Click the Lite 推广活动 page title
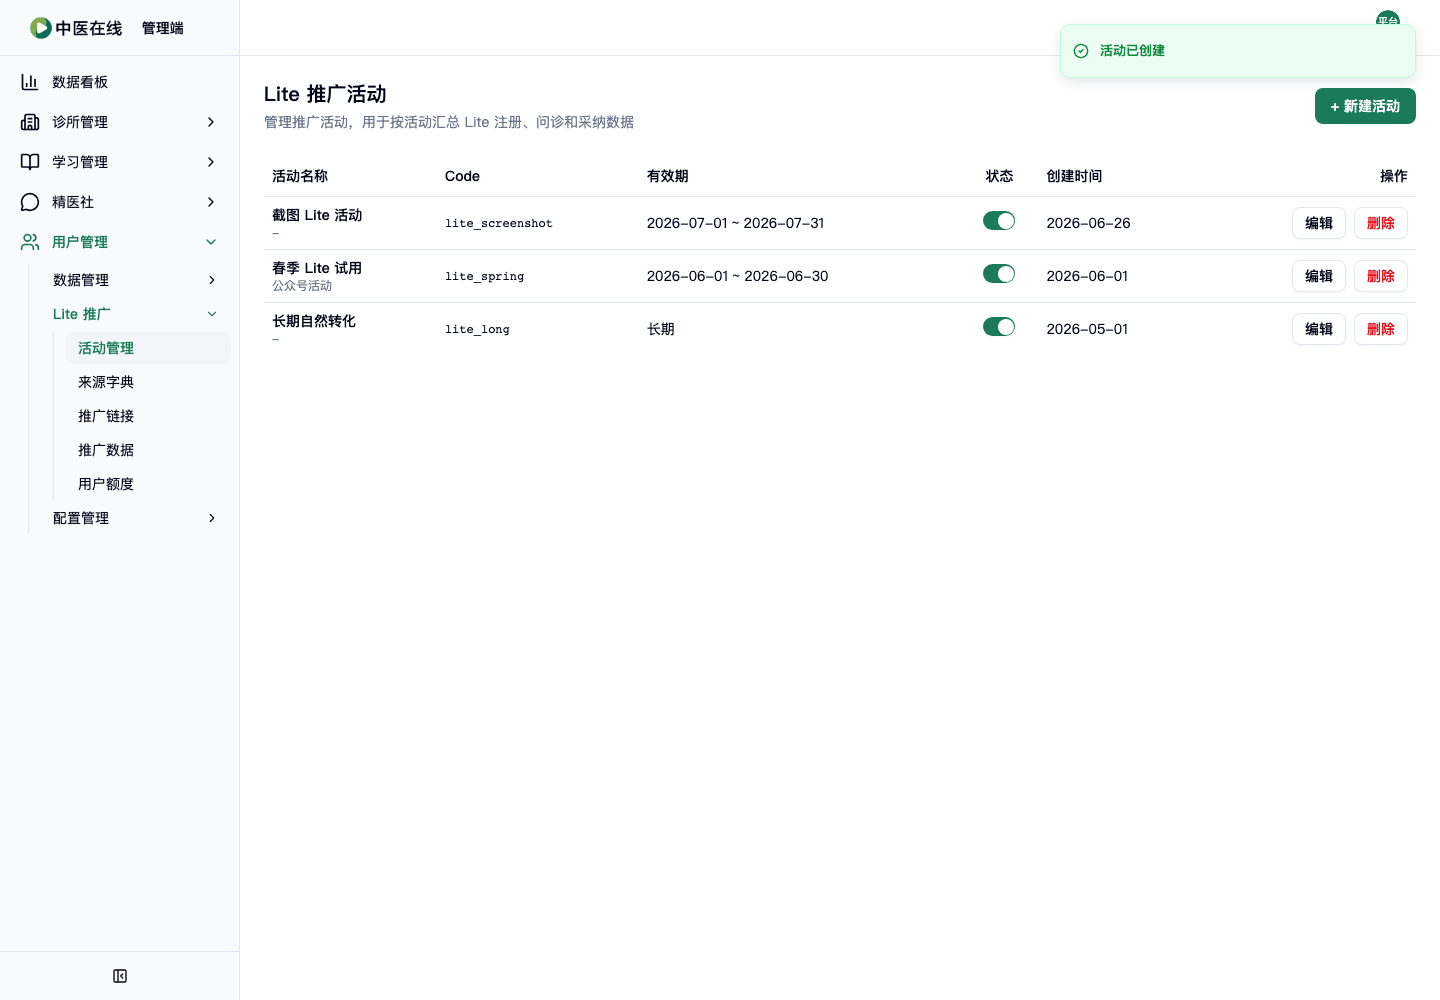 (325, 94)
